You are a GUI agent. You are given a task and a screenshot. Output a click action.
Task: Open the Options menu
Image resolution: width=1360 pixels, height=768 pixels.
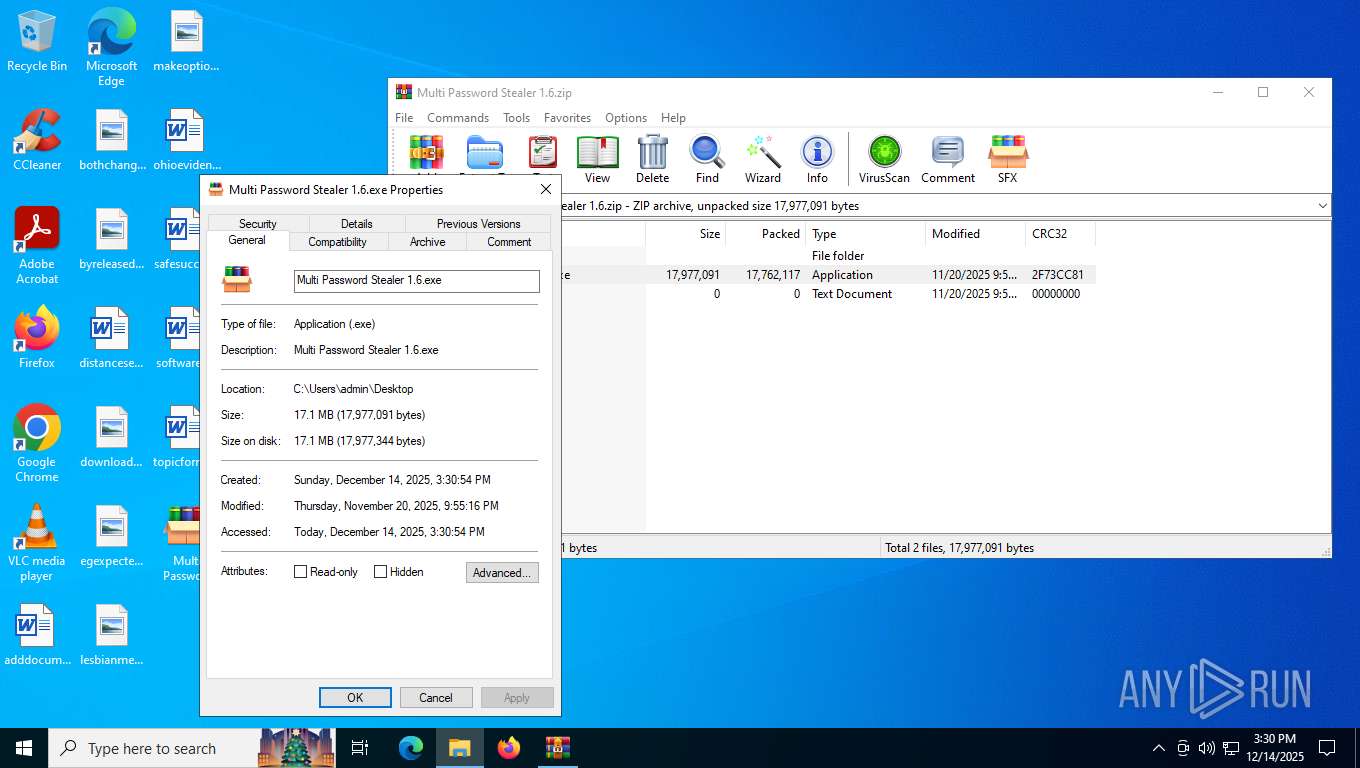pos(626,118)
